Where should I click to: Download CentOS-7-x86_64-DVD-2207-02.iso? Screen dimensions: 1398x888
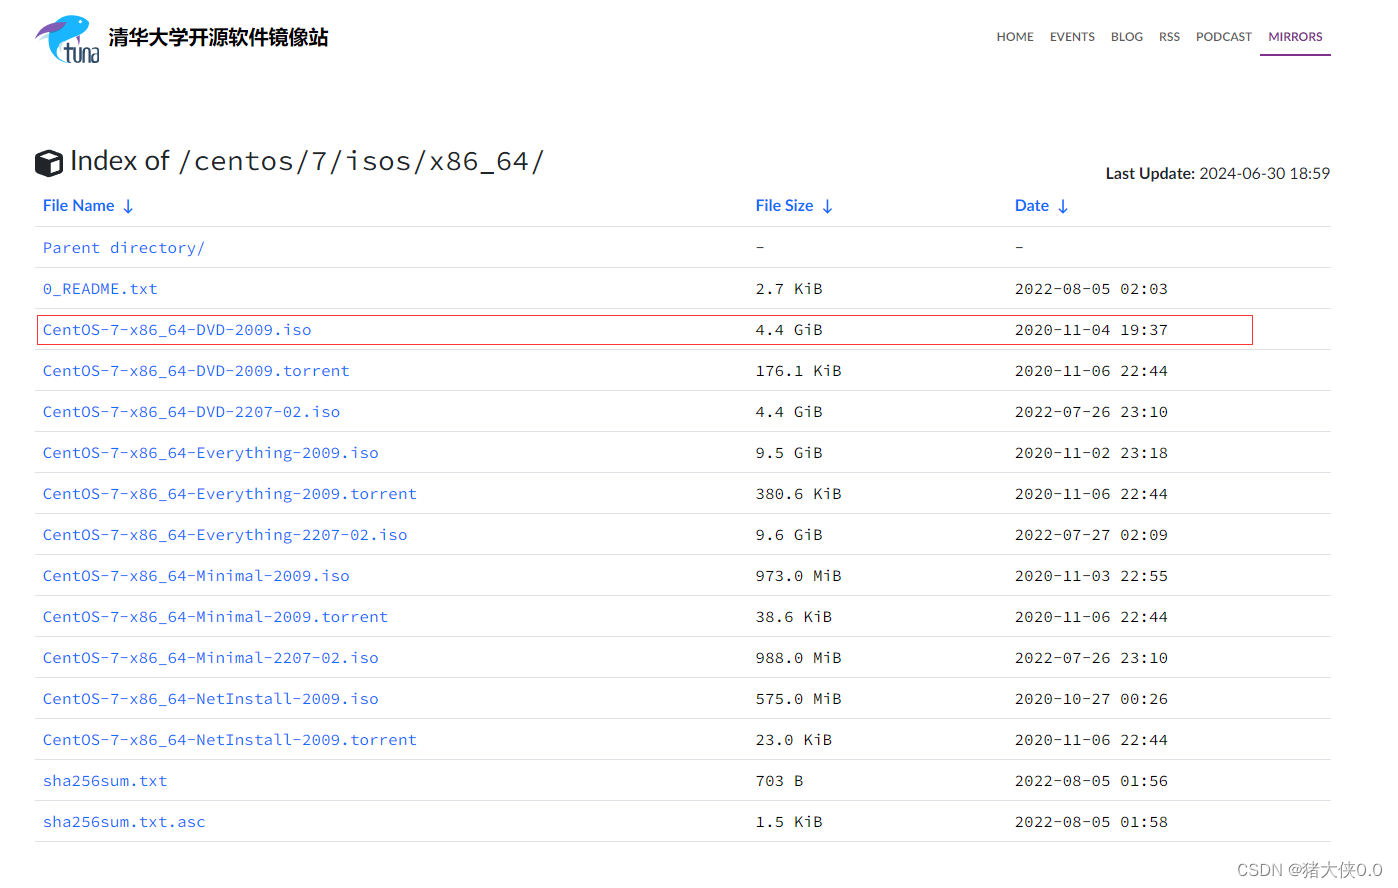tap(191, 412)
